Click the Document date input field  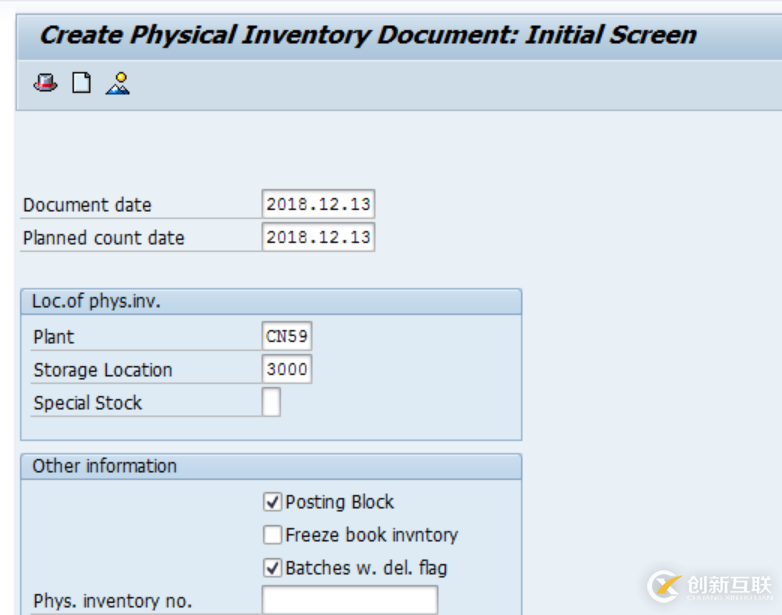318,204
